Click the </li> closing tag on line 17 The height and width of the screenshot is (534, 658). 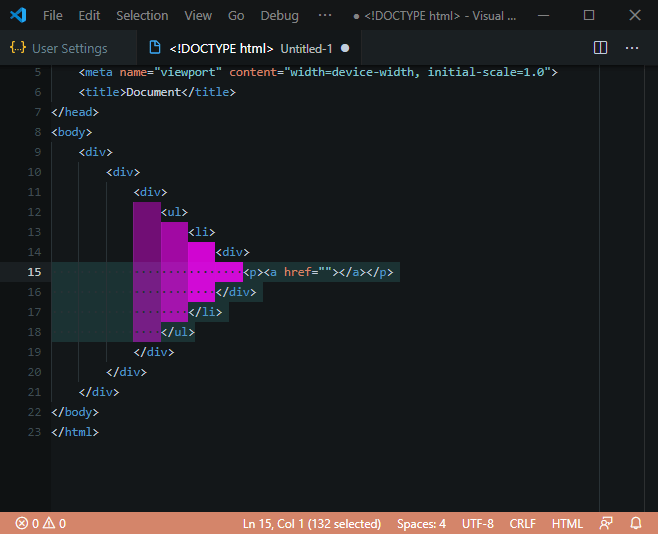(x=205, y=312)
